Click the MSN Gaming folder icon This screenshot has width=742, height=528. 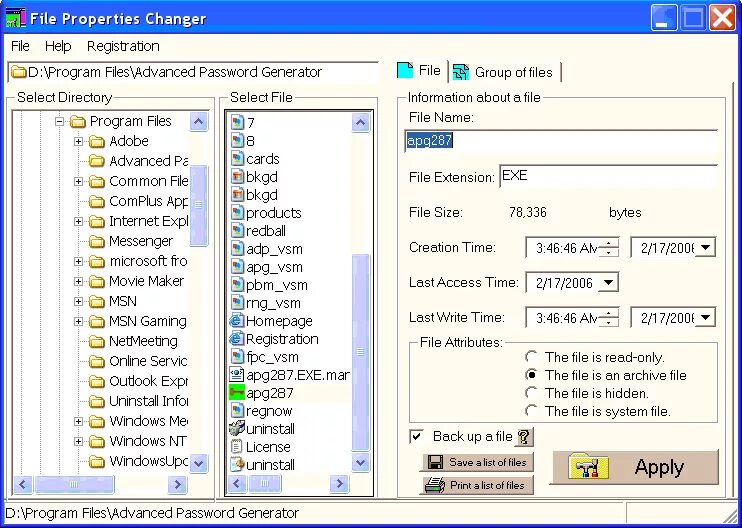pyautogui.click(x=97, y=321)
